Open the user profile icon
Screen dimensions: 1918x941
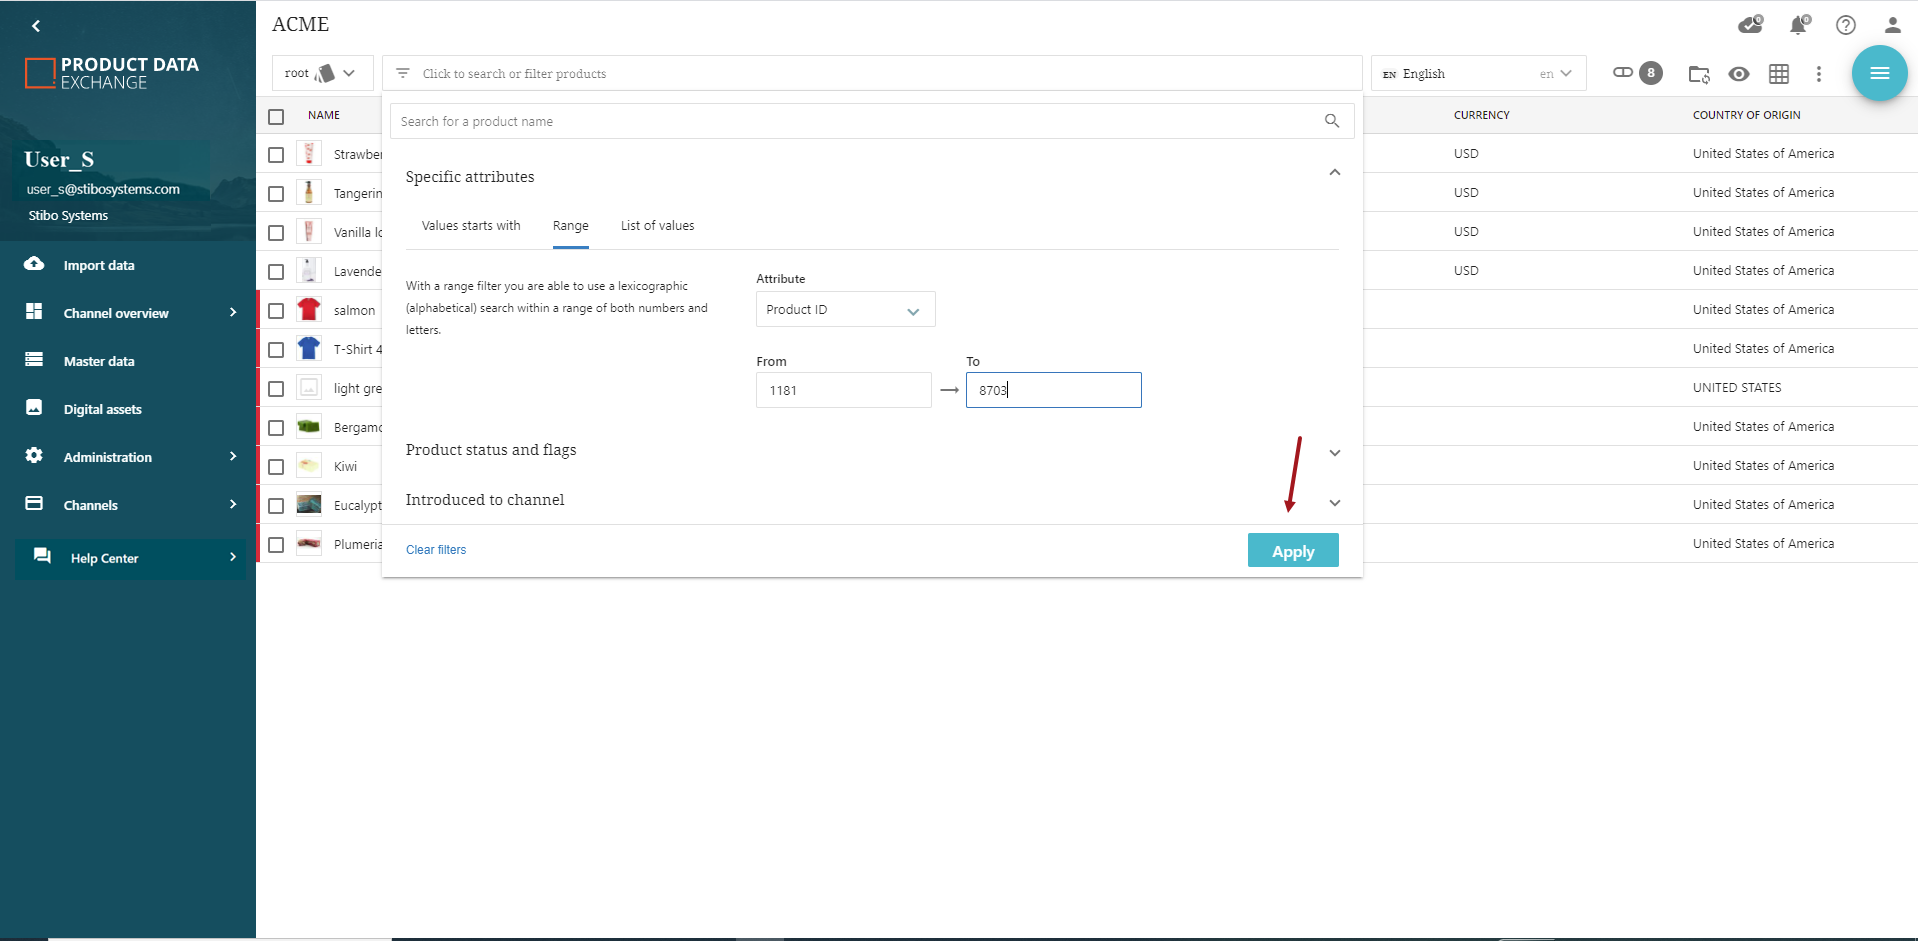tap(1892, 25)
